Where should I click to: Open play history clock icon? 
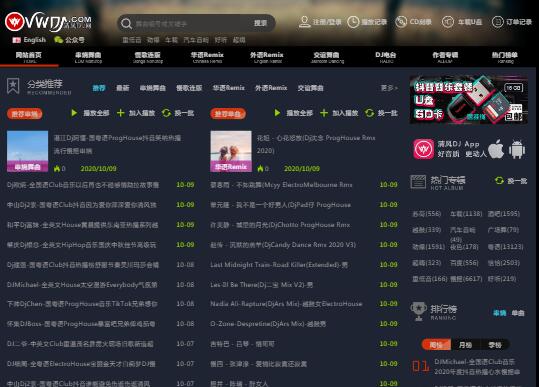pyautogui.click(x=353, y=22)
